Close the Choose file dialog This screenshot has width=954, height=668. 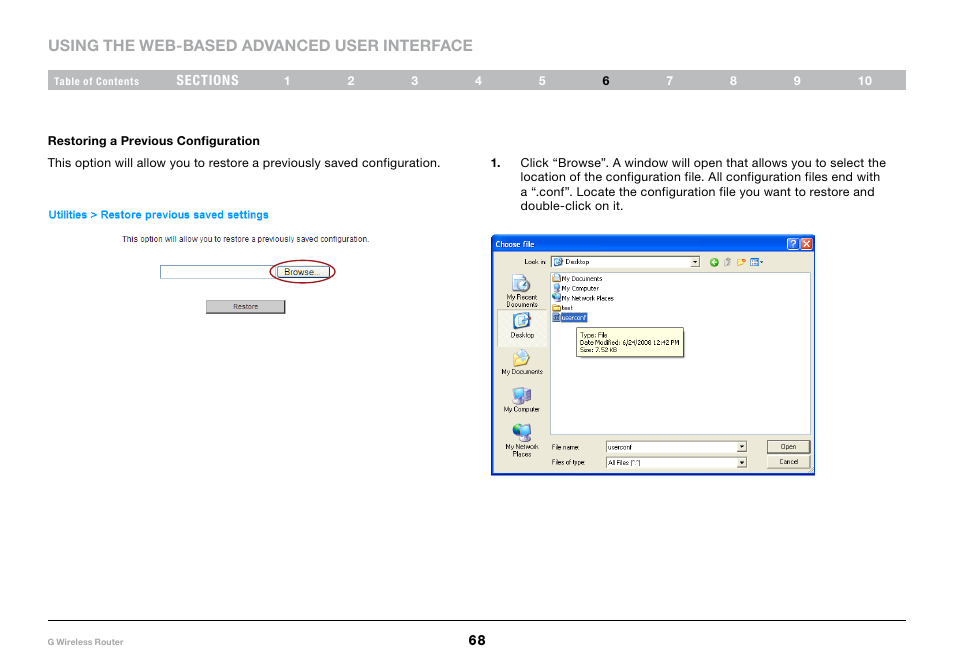806,244
